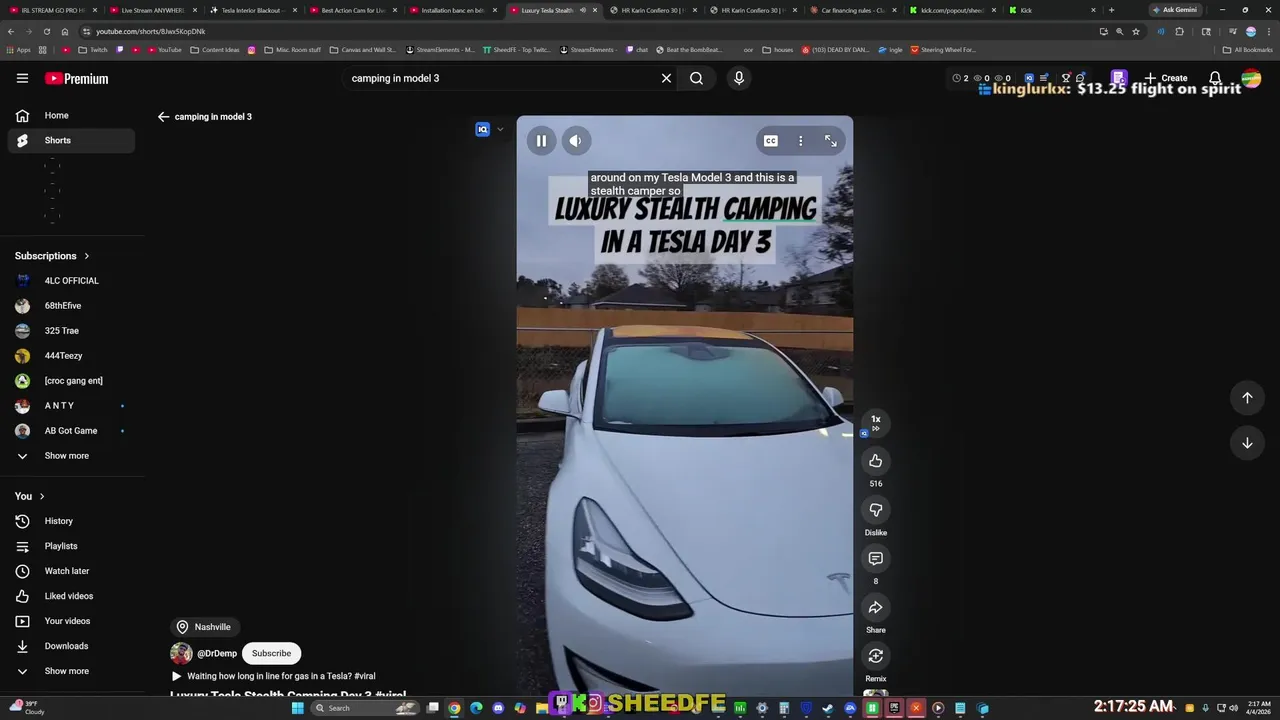Clear the search box text

(666, 78)
